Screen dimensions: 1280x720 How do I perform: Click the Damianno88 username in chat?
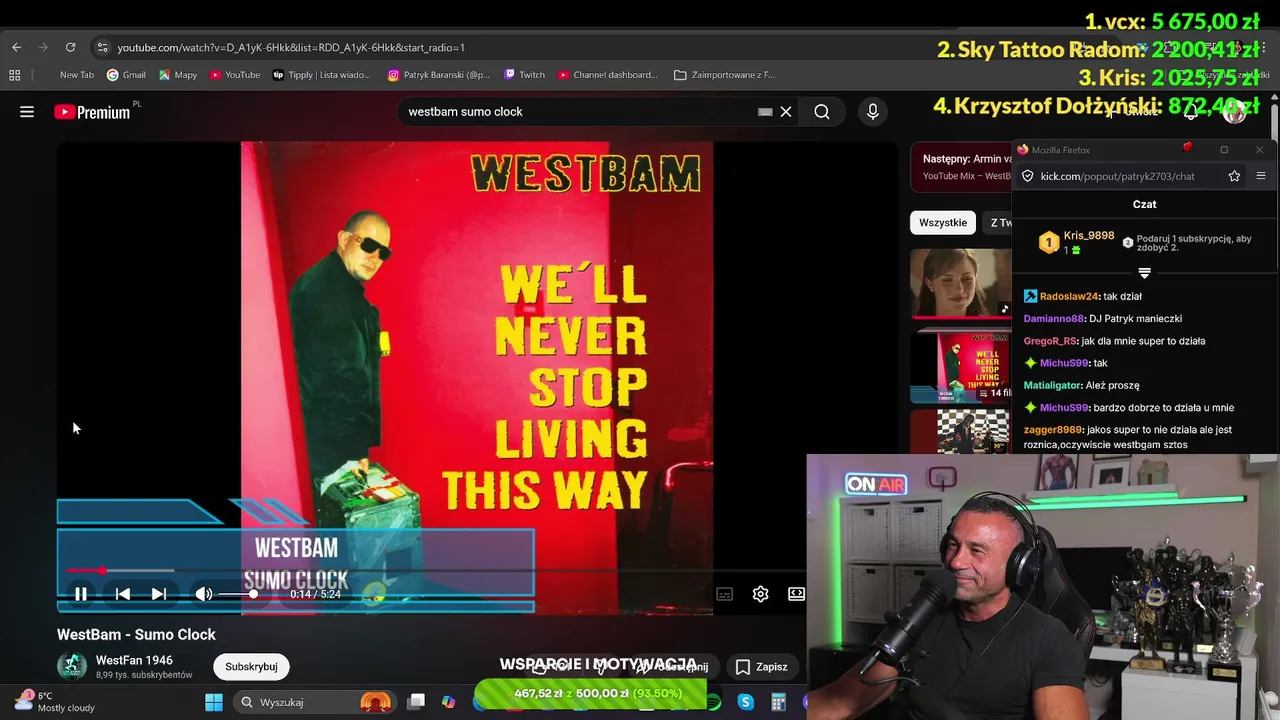coord(1054,319)
